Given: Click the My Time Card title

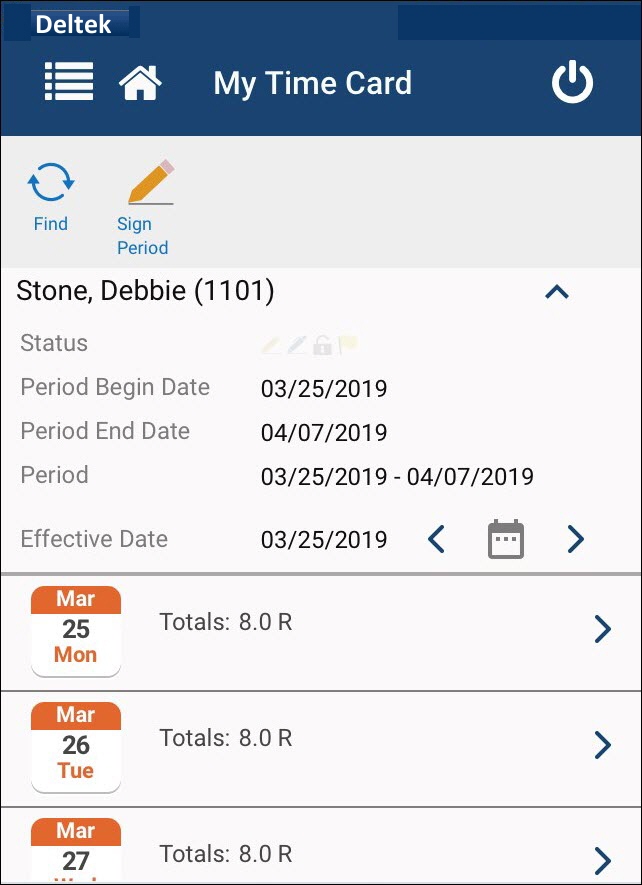Looking at the screenshot, I should click(x=312, y=83).
